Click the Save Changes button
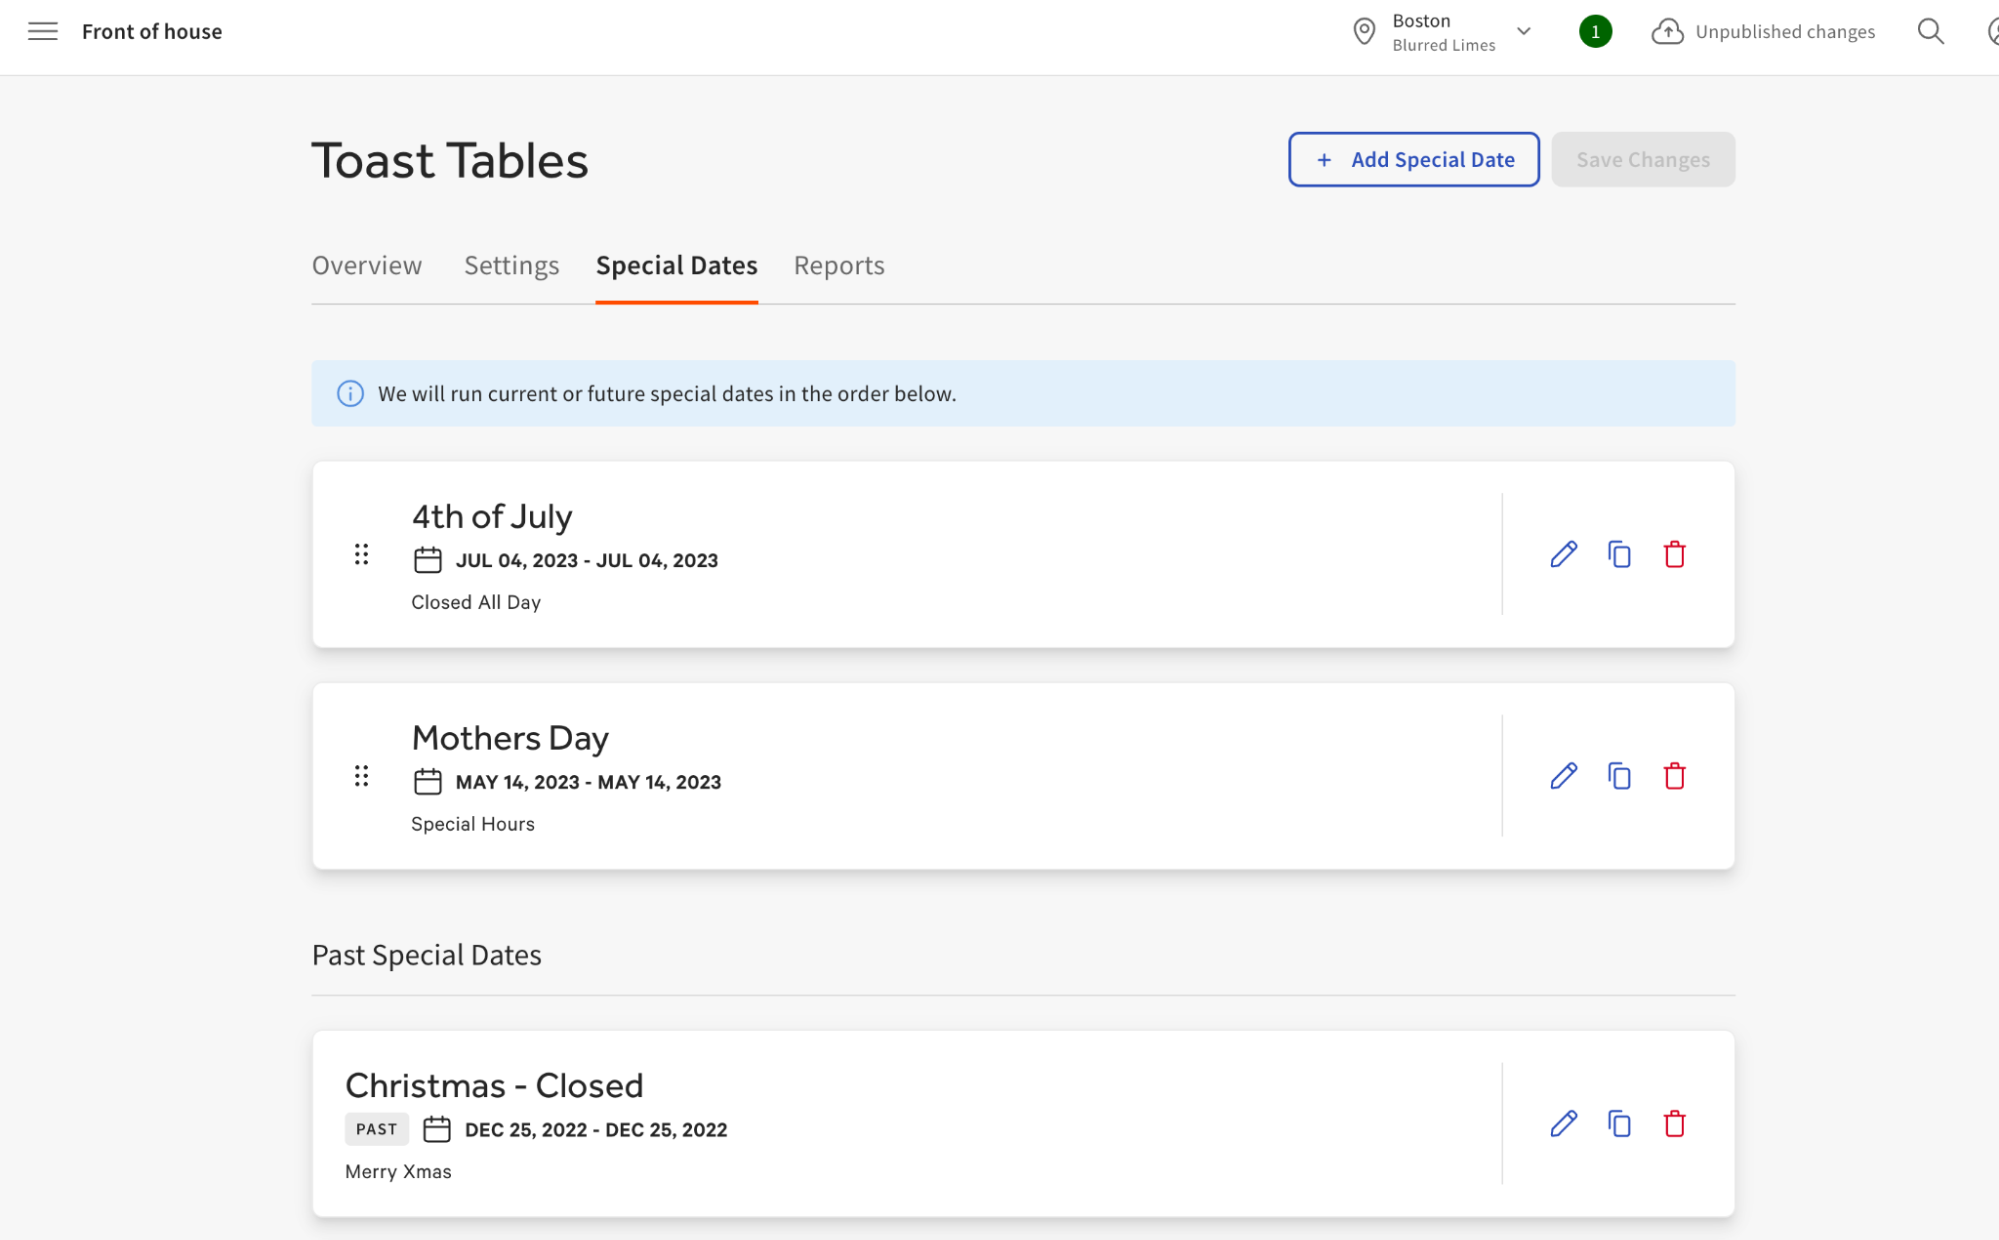 click(1643, 159)
